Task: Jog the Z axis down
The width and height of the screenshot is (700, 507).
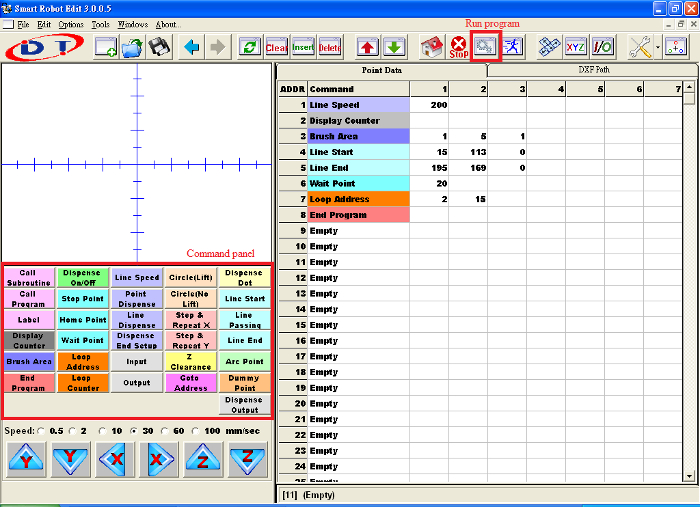Action: [246, 459]
